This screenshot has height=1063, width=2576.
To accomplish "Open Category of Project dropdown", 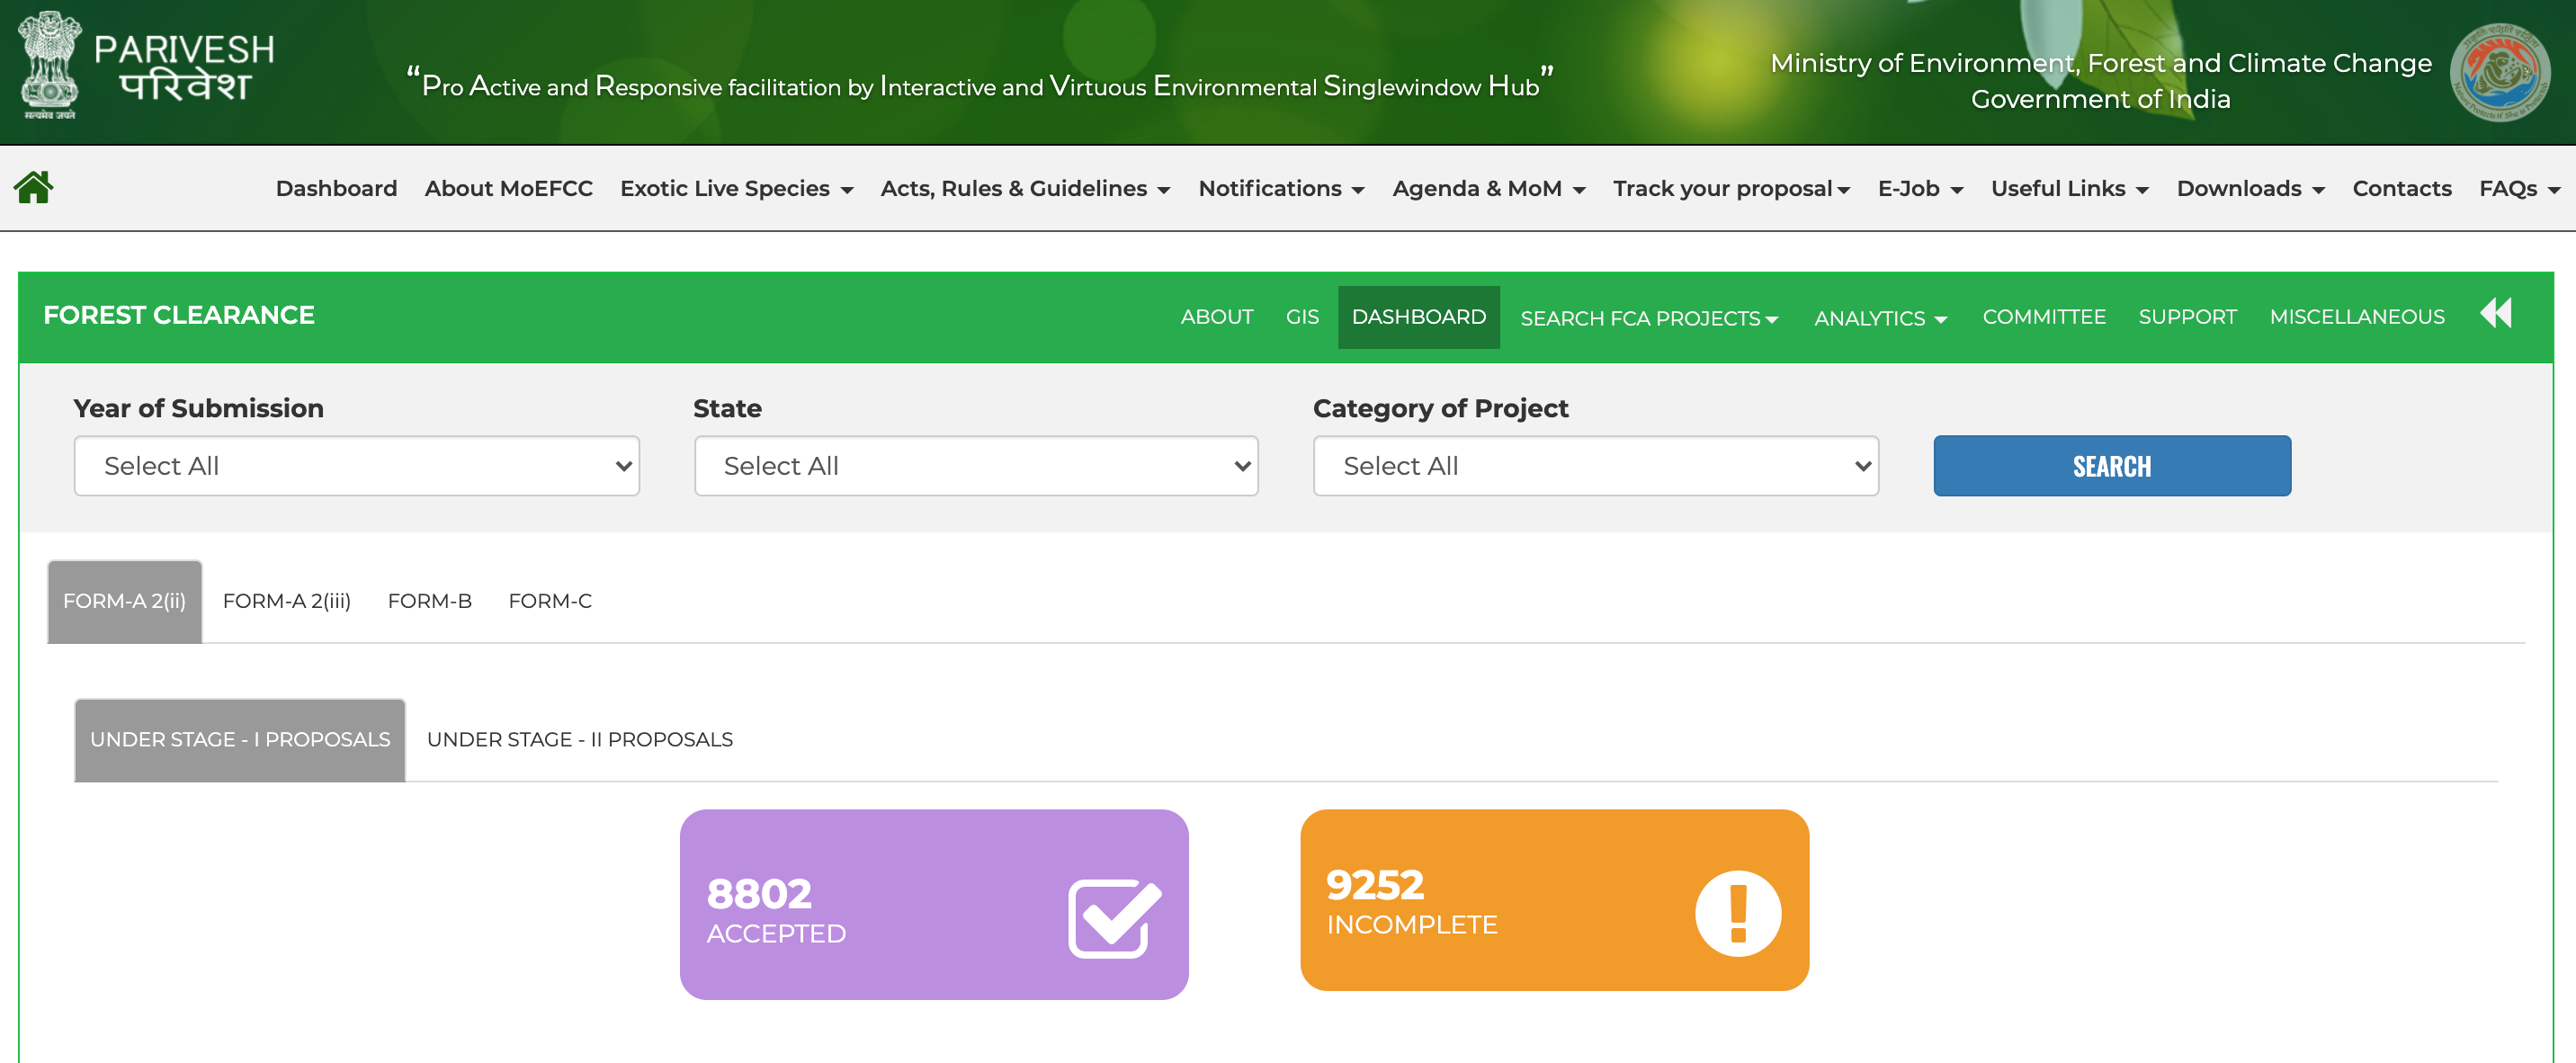I will (x=1595, y=466).
